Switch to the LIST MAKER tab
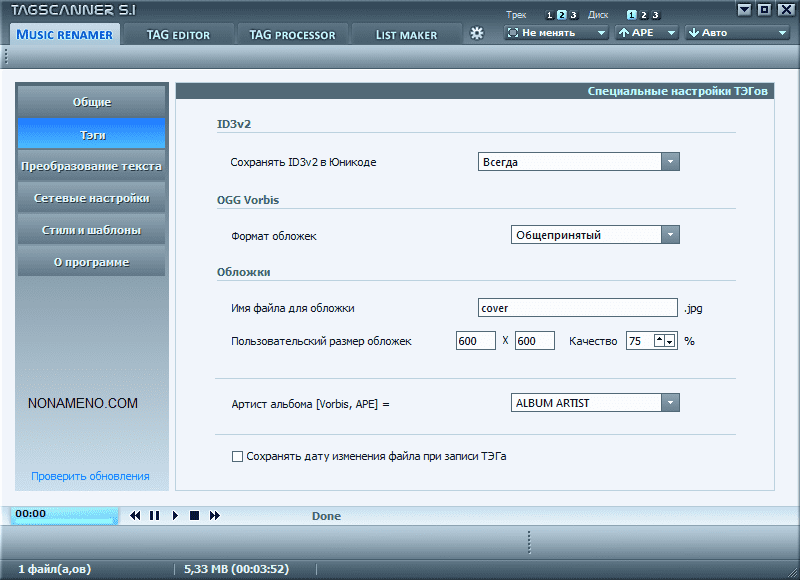The image size is (800, 580). click(406, 34)
